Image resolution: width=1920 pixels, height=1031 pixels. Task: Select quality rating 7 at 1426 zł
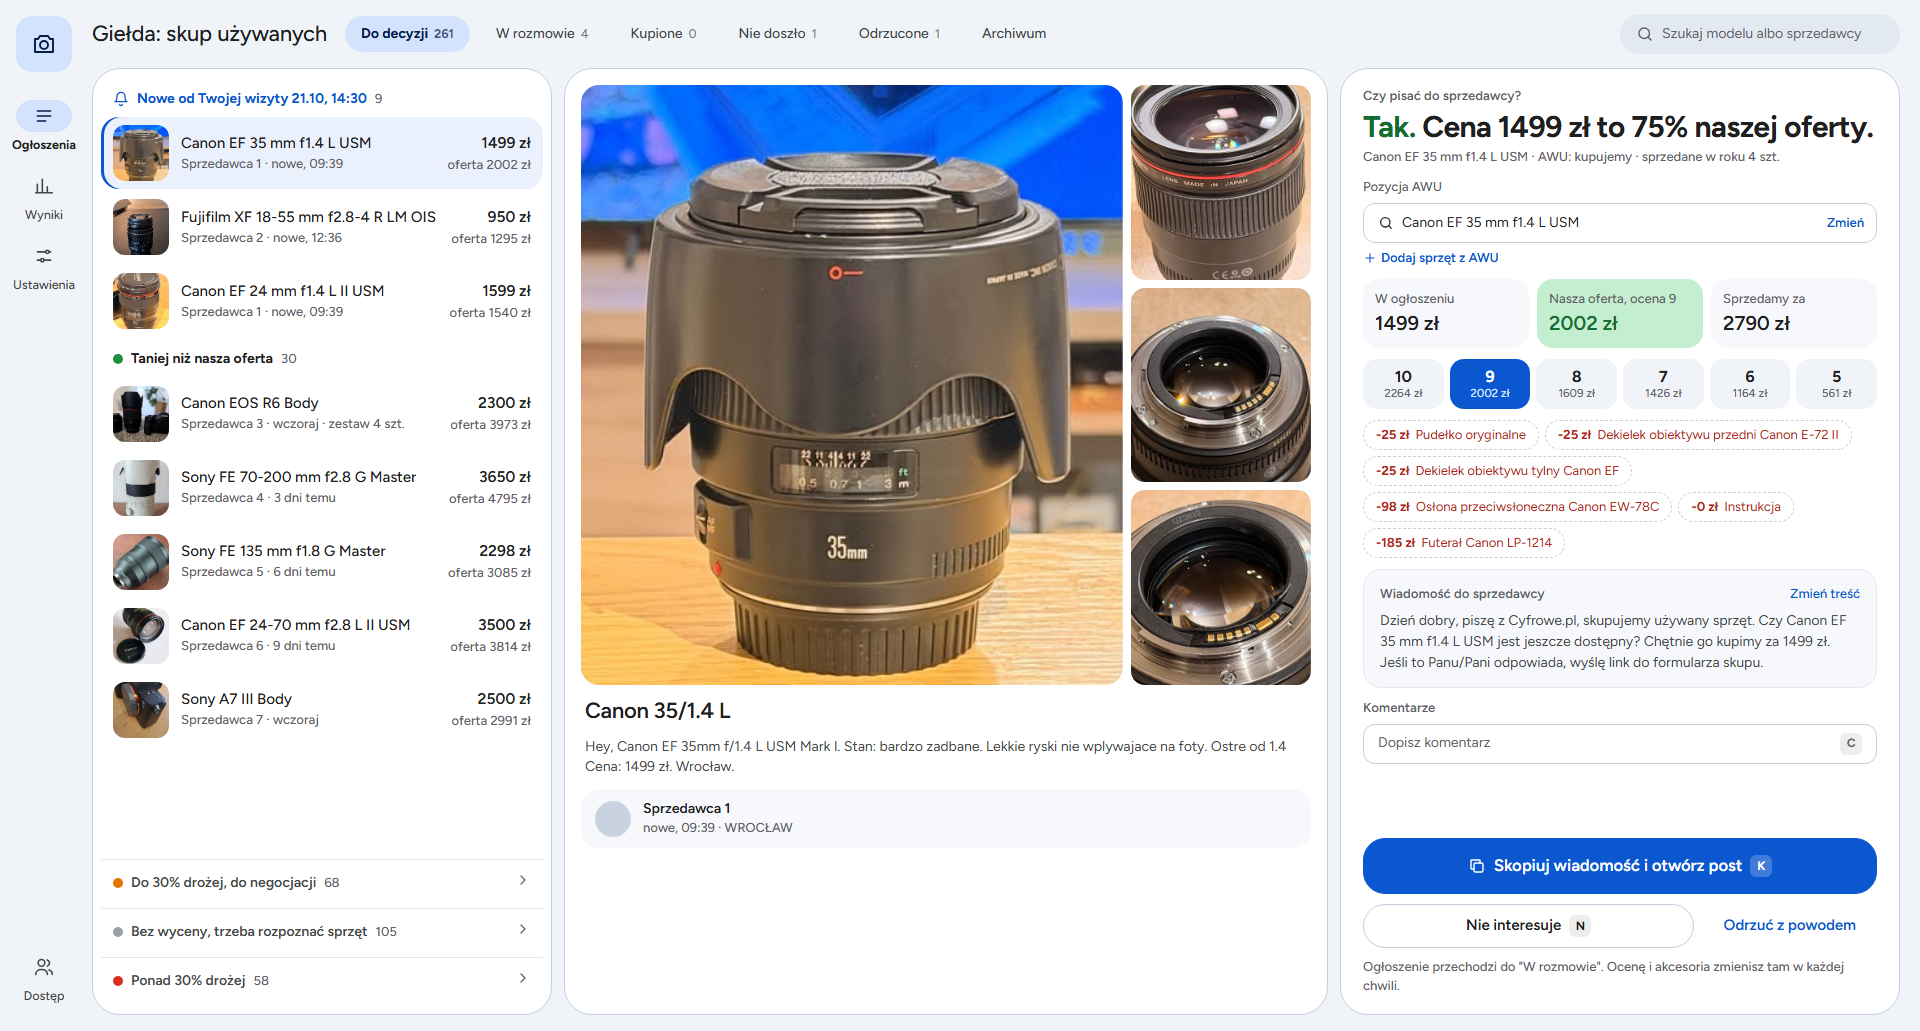pyautogui.click(x=1663, y=384)
